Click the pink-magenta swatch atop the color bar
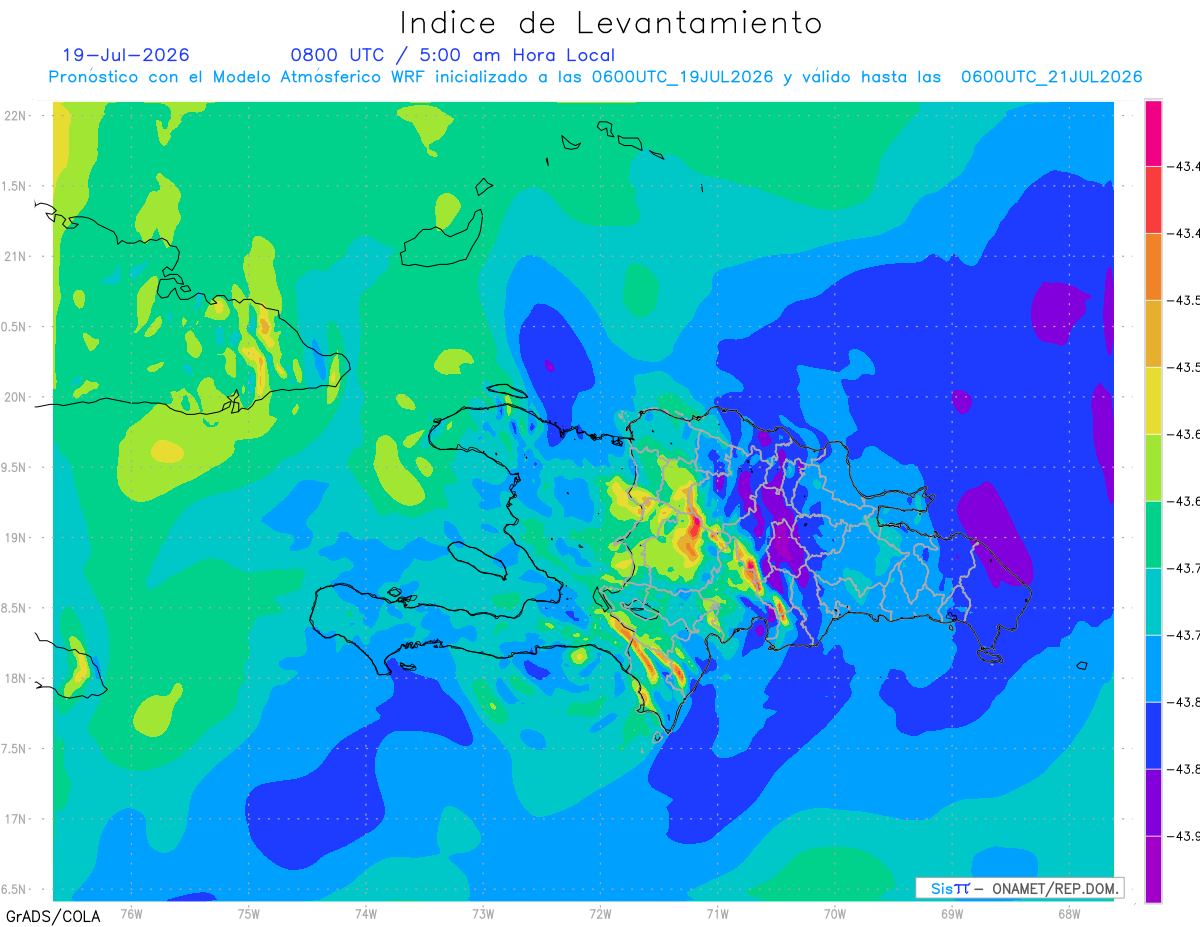 pos(1153,133)
